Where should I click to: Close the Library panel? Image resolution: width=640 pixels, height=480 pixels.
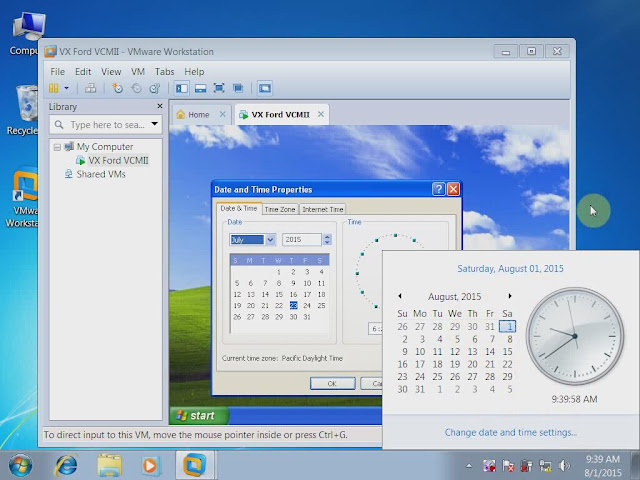pyautogui.click(x=160, y=106)
